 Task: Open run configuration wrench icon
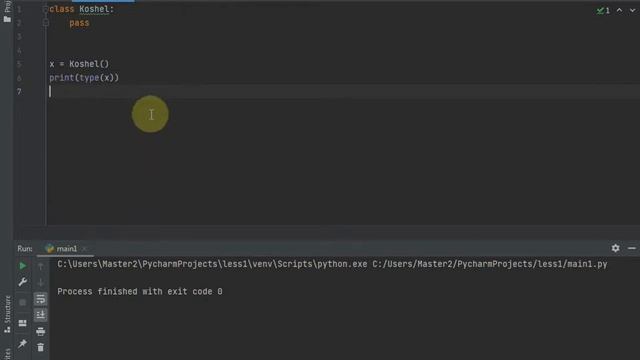pyautogui.click(x=22, y=282)
